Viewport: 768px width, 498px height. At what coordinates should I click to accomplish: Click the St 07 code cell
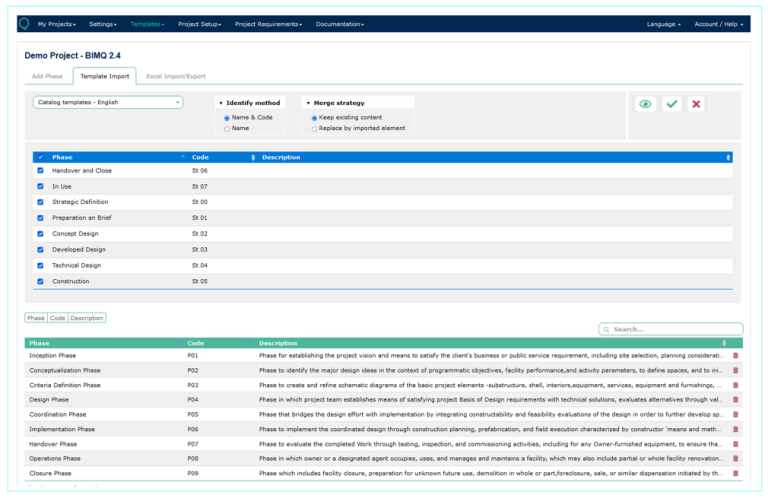pos(199,186)
